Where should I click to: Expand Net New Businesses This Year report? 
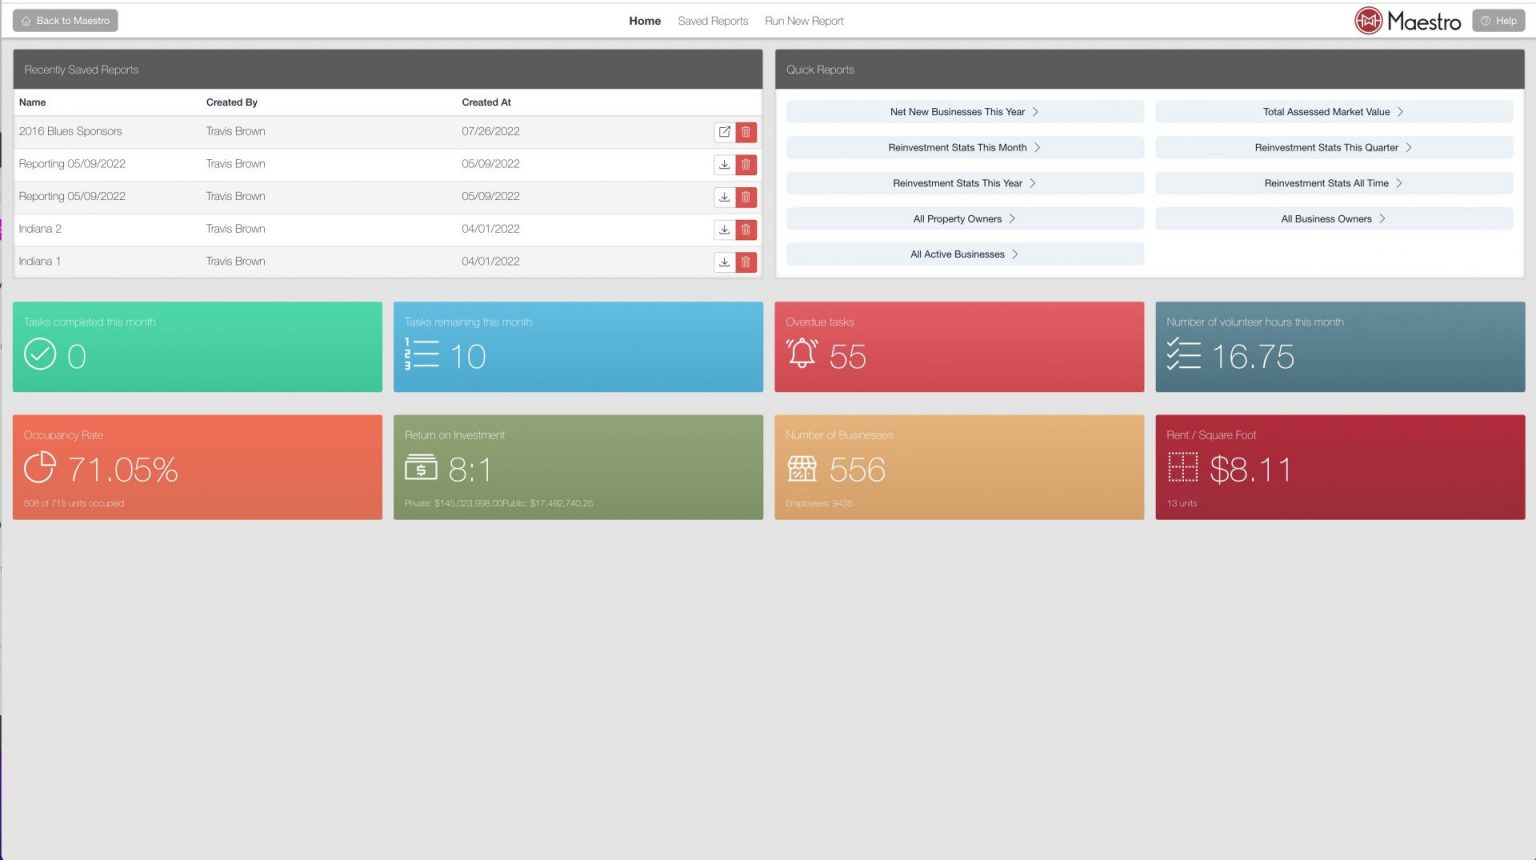[x=963, y=111]
